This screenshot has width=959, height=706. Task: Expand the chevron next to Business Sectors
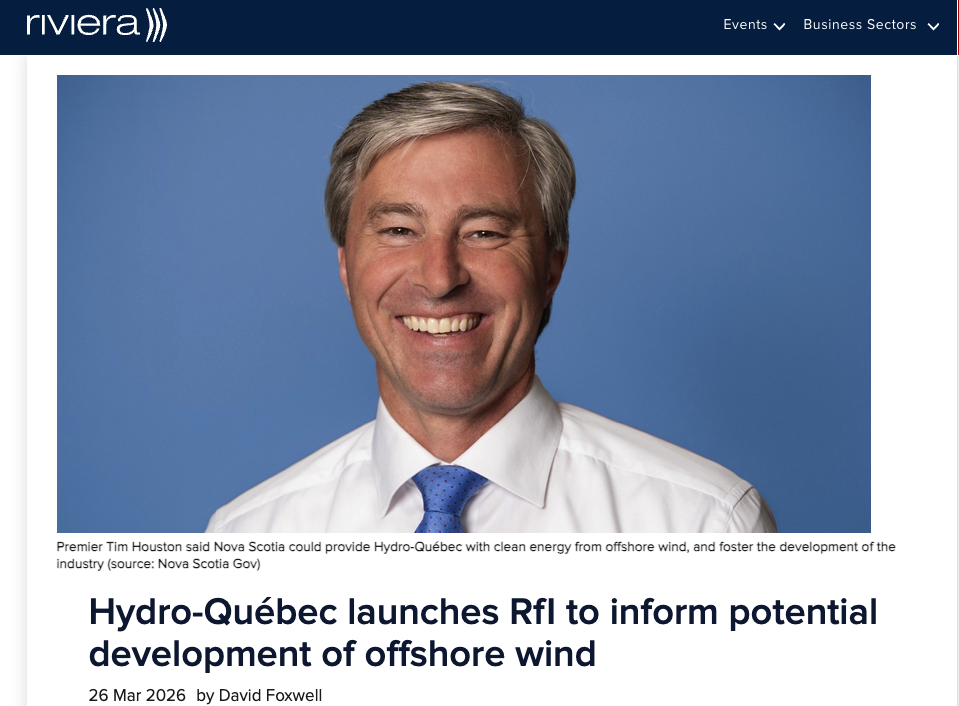[x=933, y=27]
